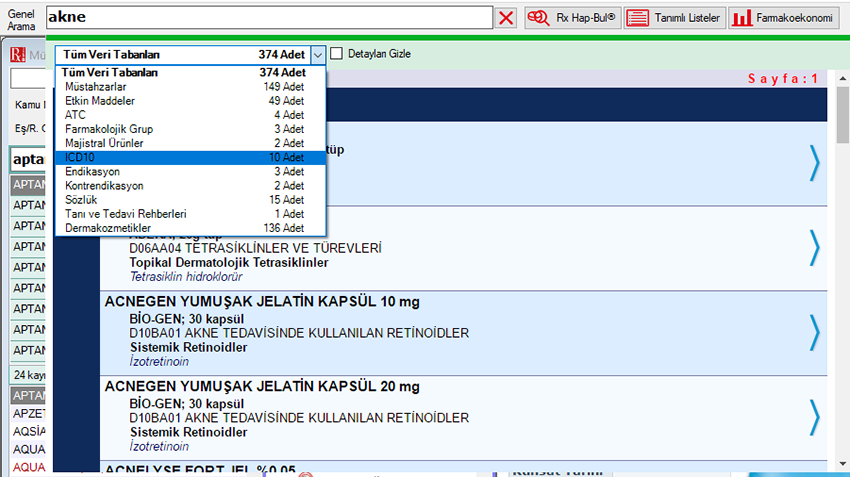Open the ACNEGEN 10 mg result arrow
The height and width of the screenshot is (477, 850).
[814, 331]
